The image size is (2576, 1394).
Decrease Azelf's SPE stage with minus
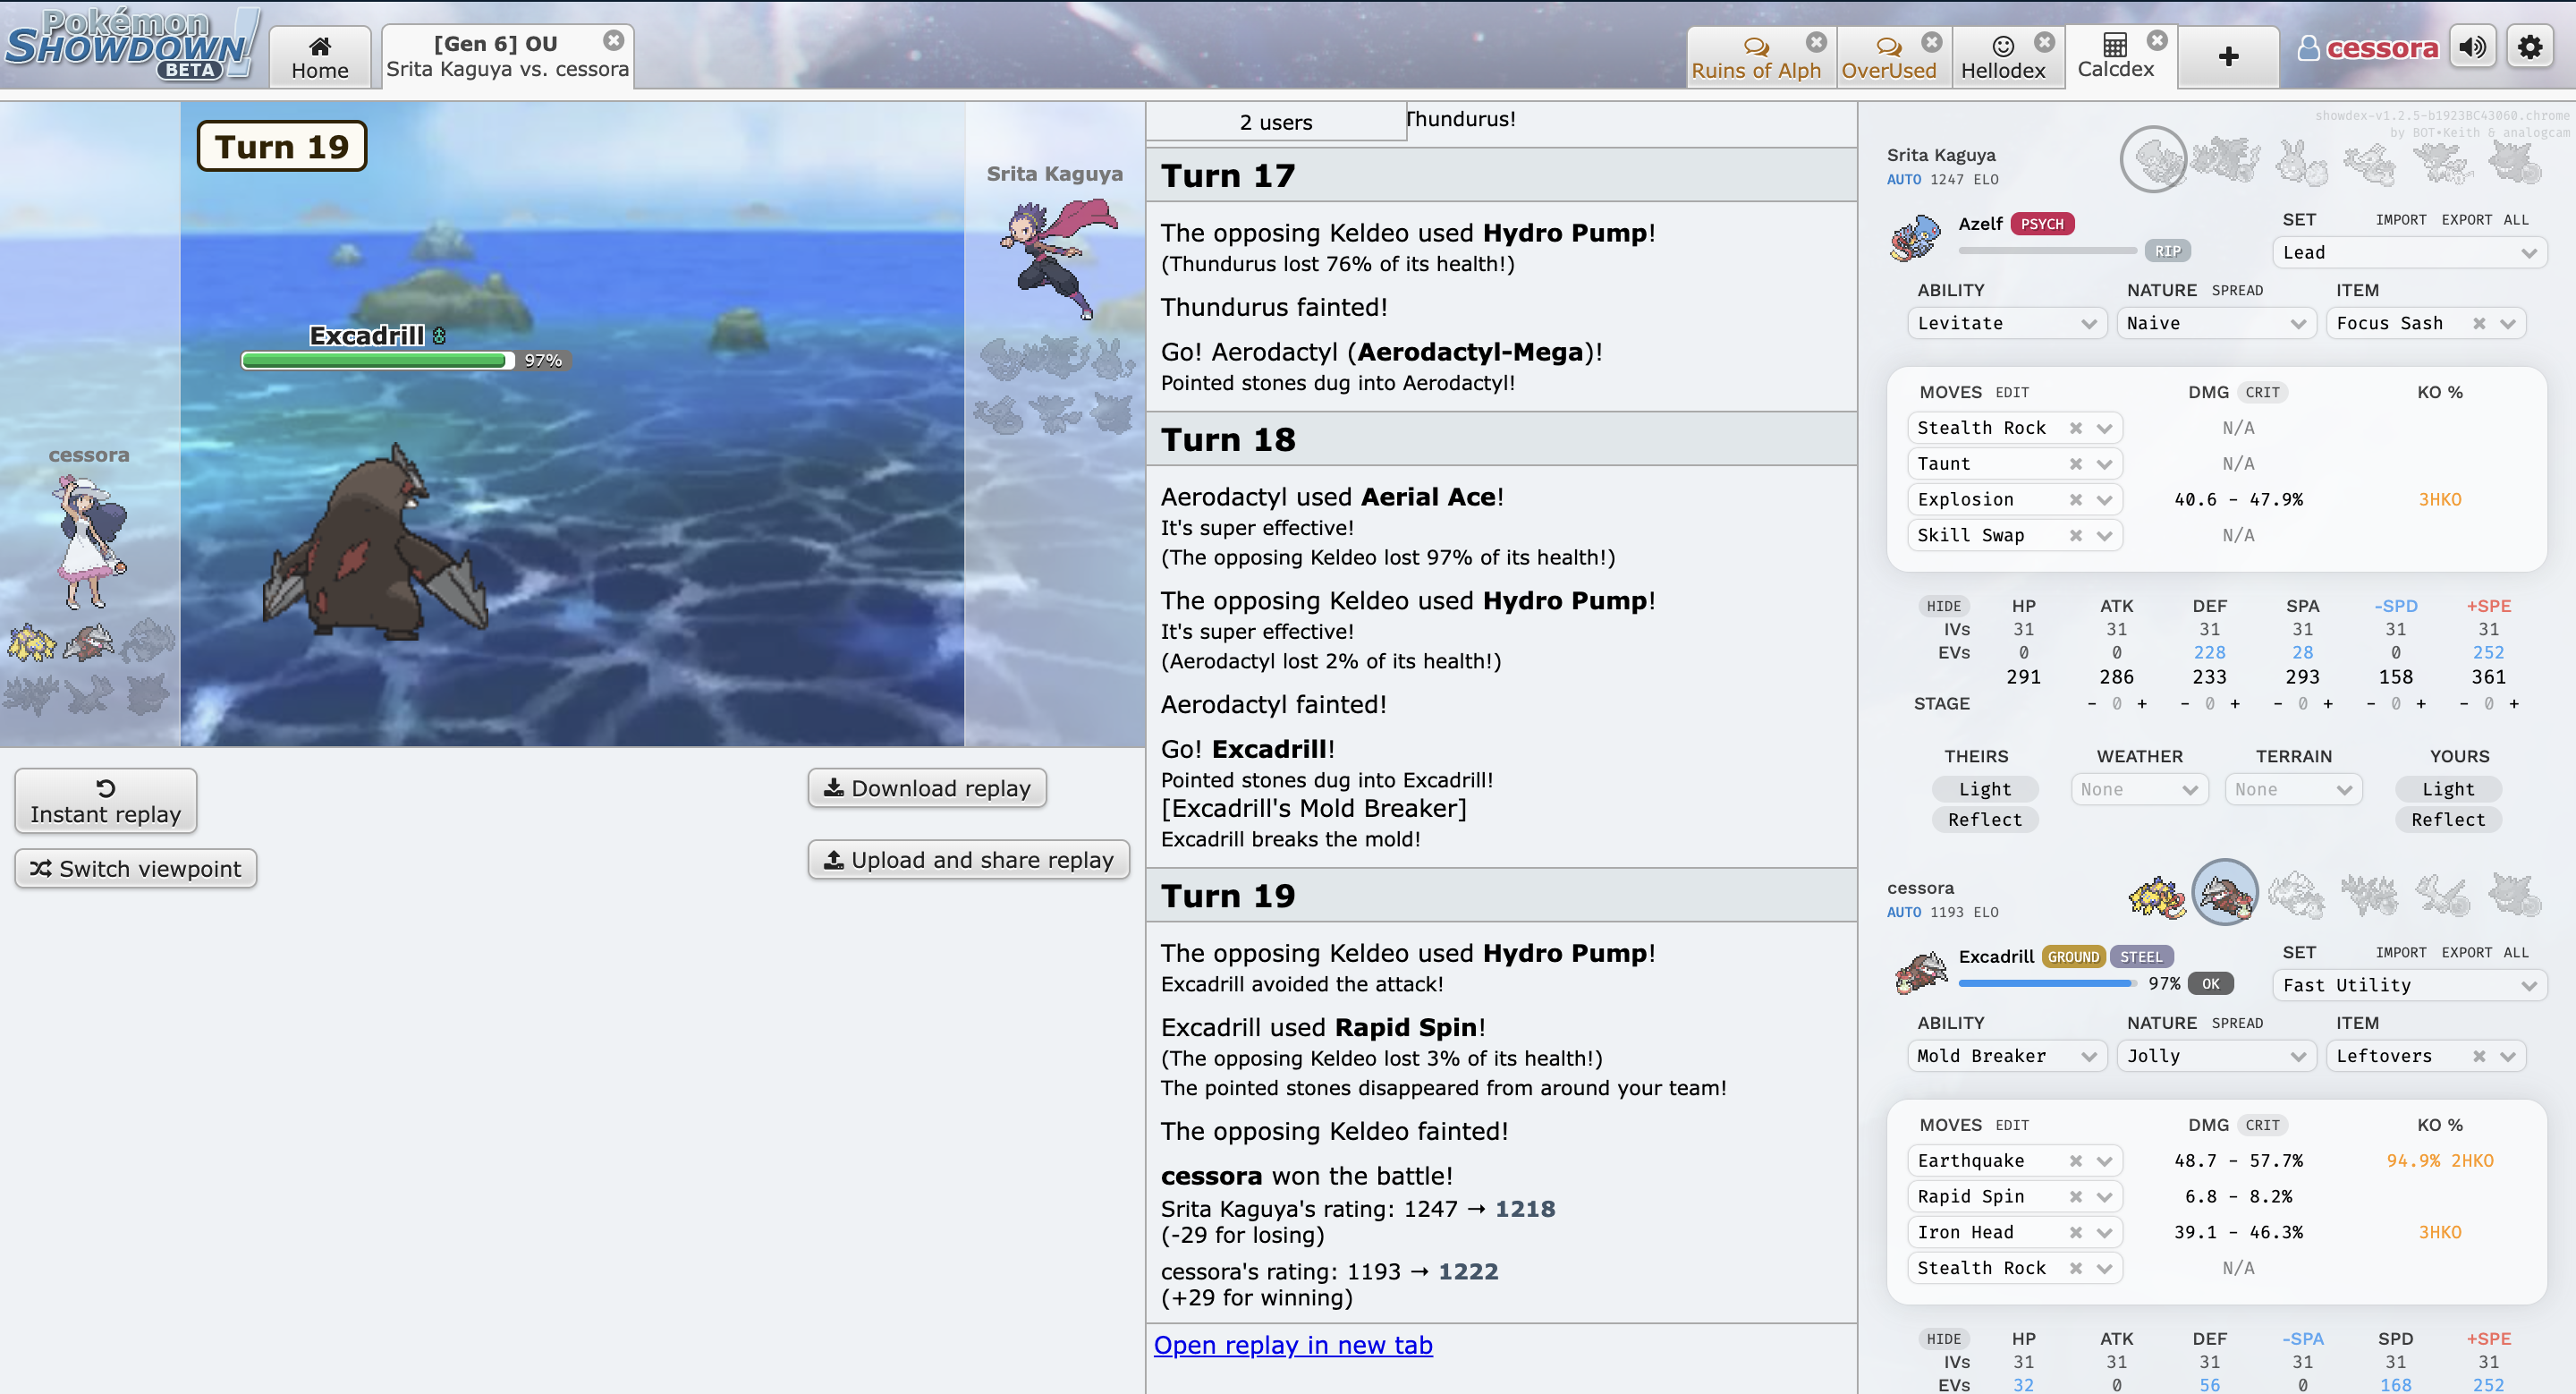2464,704
